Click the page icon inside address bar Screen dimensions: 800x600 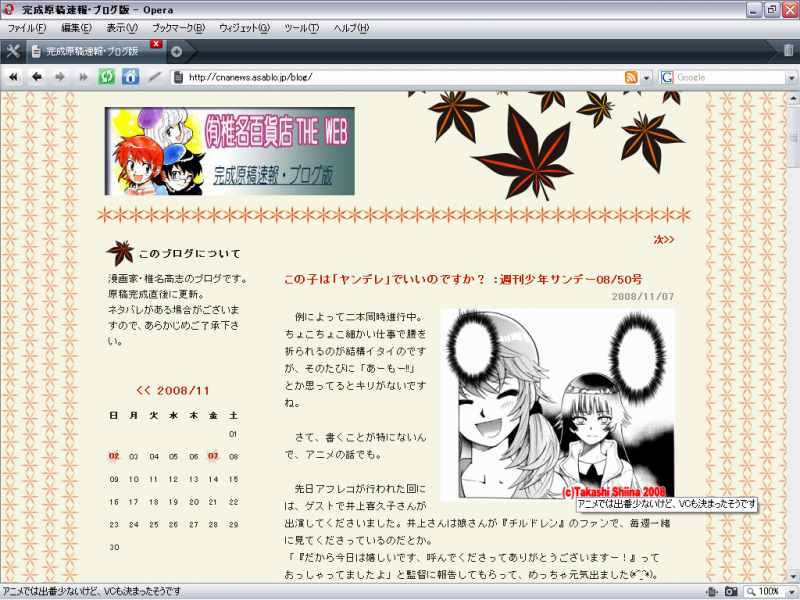(x=179, y=78)
